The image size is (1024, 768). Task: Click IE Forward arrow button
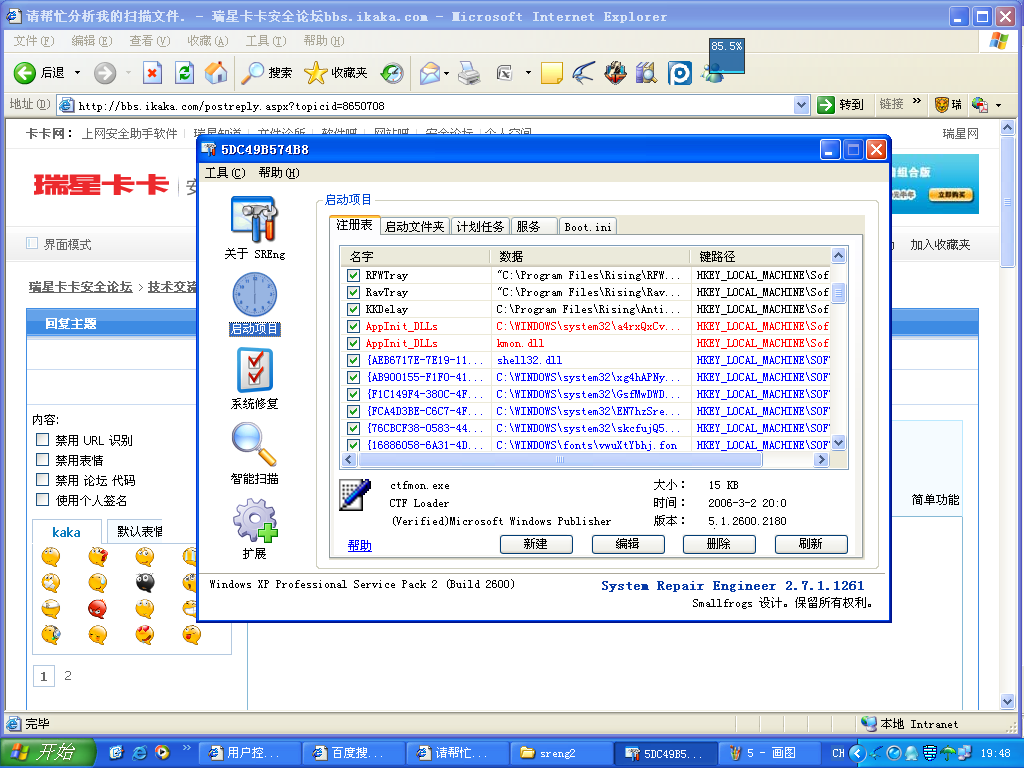104,72
